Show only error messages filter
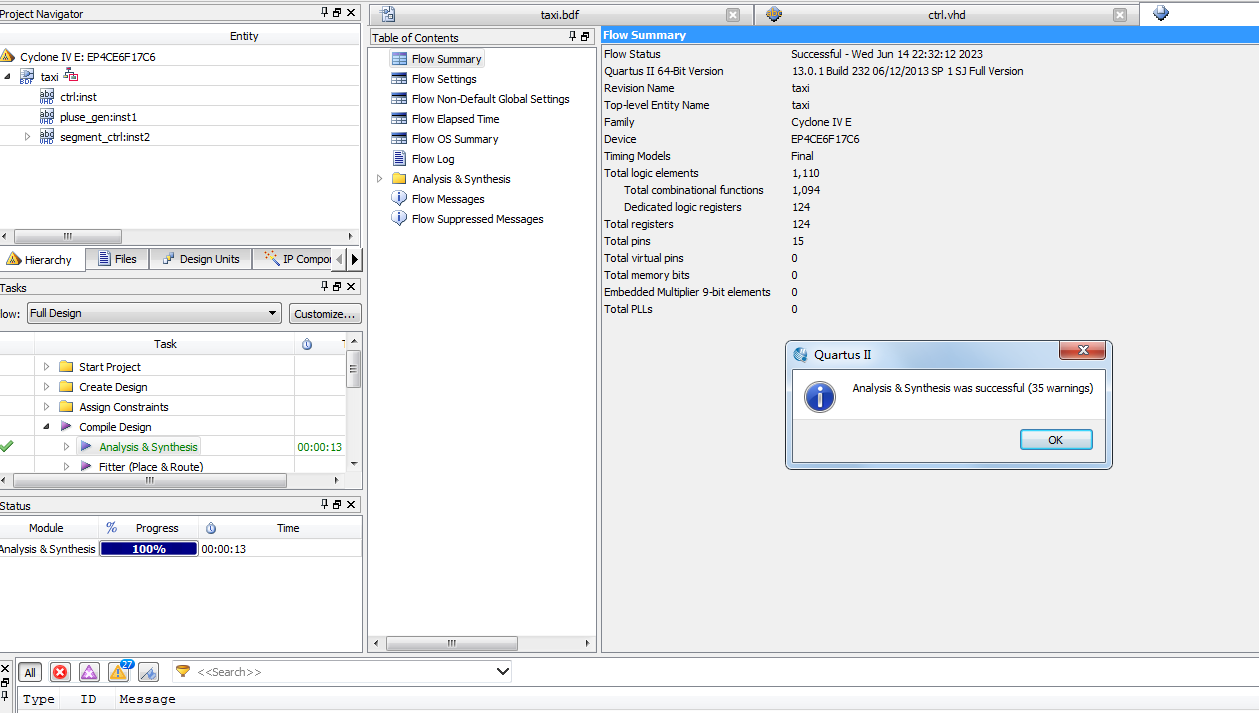The height and width of the screenshot is (713, 1259). pyautogui.click(x=60, y=672)
